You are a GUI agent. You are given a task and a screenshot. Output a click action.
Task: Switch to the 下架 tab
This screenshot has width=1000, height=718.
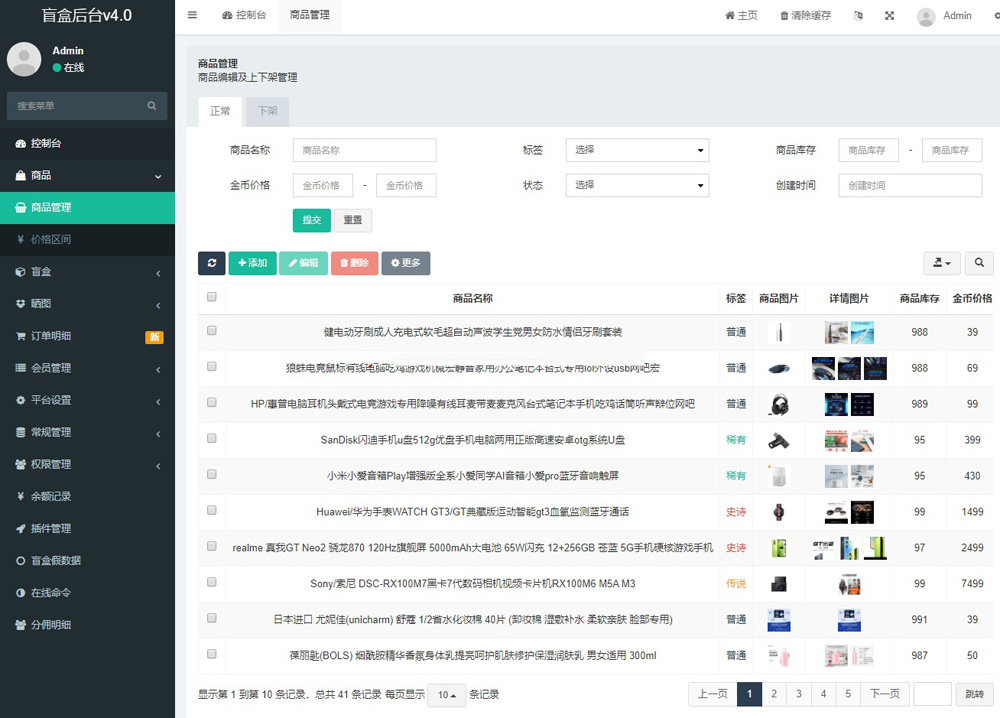[x=267, y=112]
